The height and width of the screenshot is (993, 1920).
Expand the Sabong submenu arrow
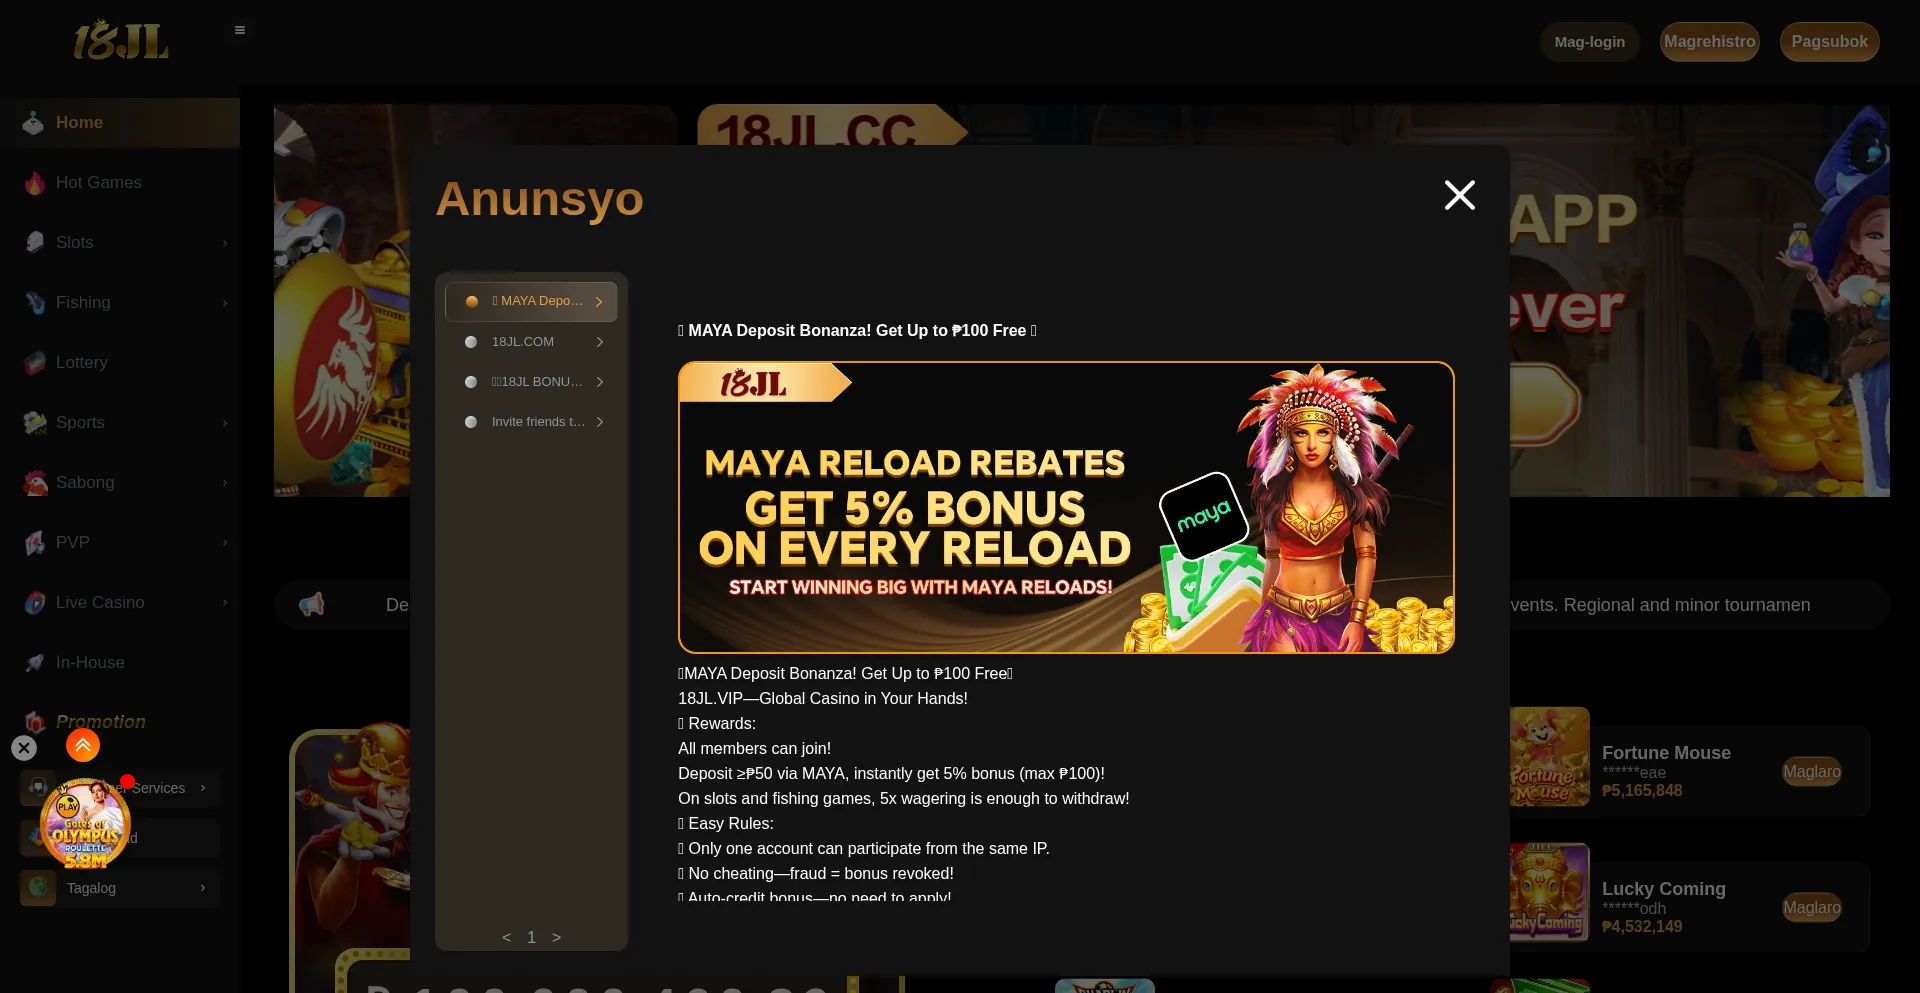[x=225, y=483]
